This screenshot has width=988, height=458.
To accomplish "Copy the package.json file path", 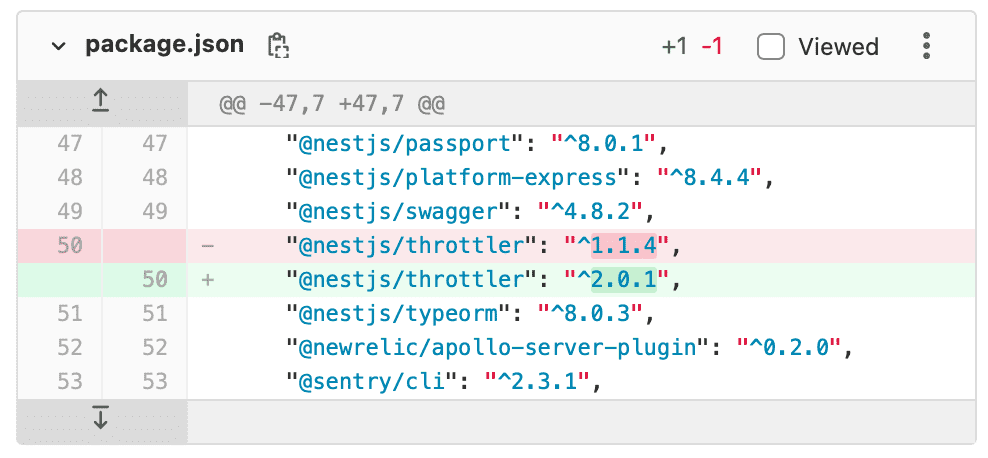I will click(x=278, y=45).
